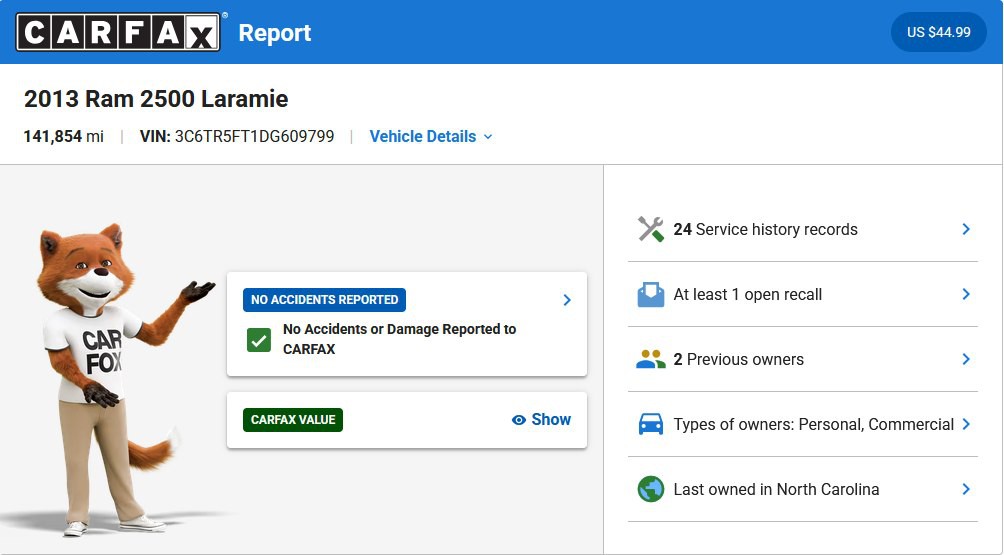Open Types of owners: Personal, Commercial

(803, 424)
